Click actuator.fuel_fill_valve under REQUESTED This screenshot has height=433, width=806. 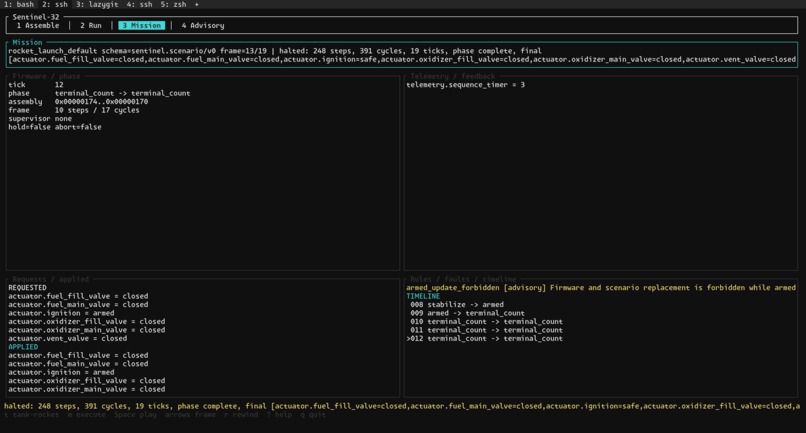point(78,296)
